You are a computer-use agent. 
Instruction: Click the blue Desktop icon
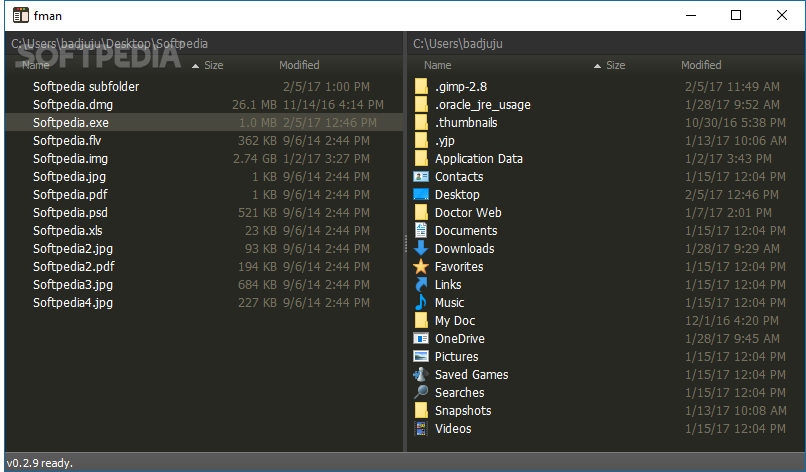click(x=421, y=194)
